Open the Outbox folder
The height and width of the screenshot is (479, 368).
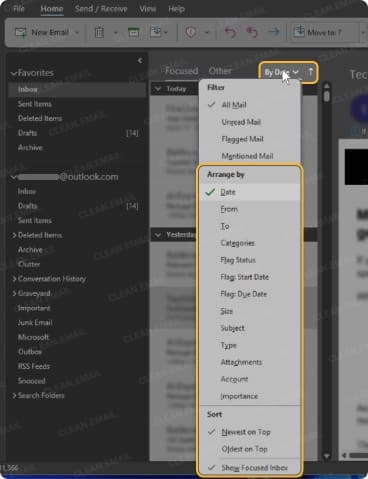point(30,352)
